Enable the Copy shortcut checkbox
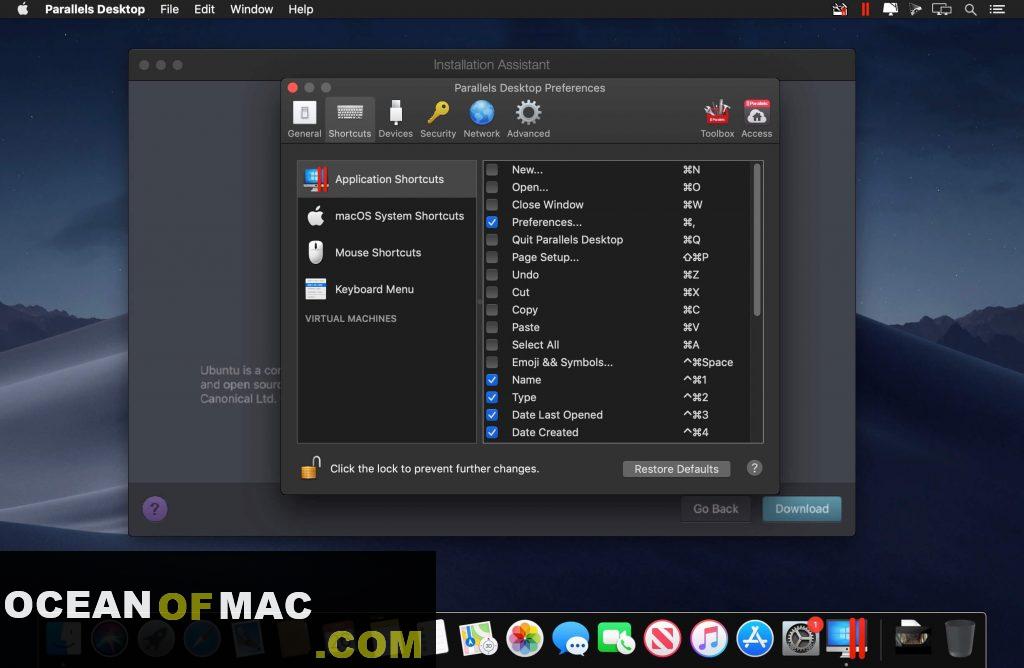Image resolution: width=1024 pixels, height=668 pixels. pos(492,310)
